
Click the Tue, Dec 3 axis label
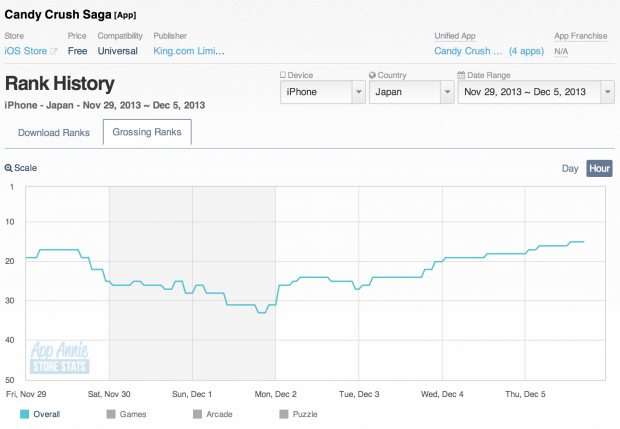[359, 394]
